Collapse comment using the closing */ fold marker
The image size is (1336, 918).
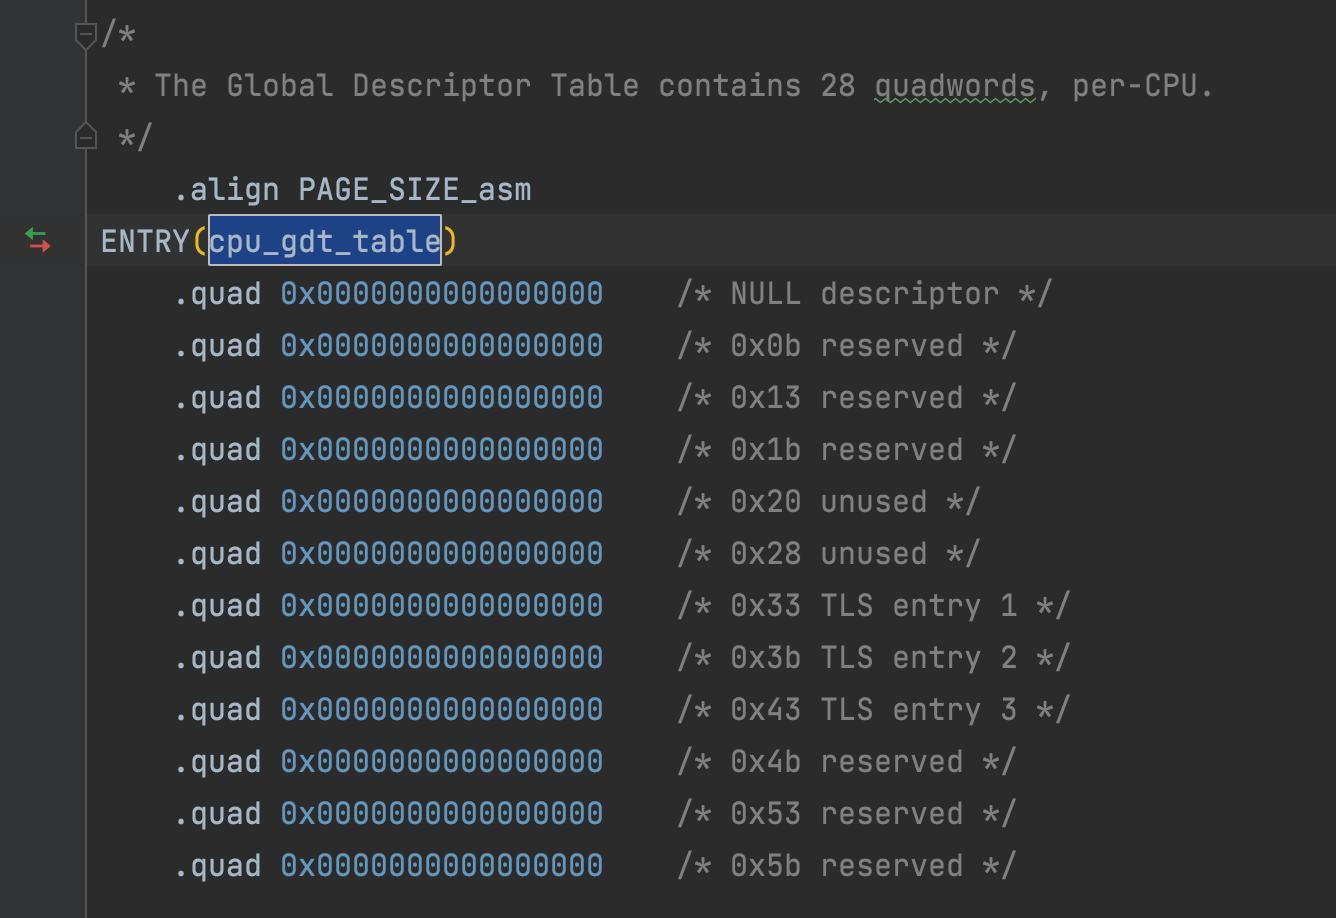pos(86,136)
